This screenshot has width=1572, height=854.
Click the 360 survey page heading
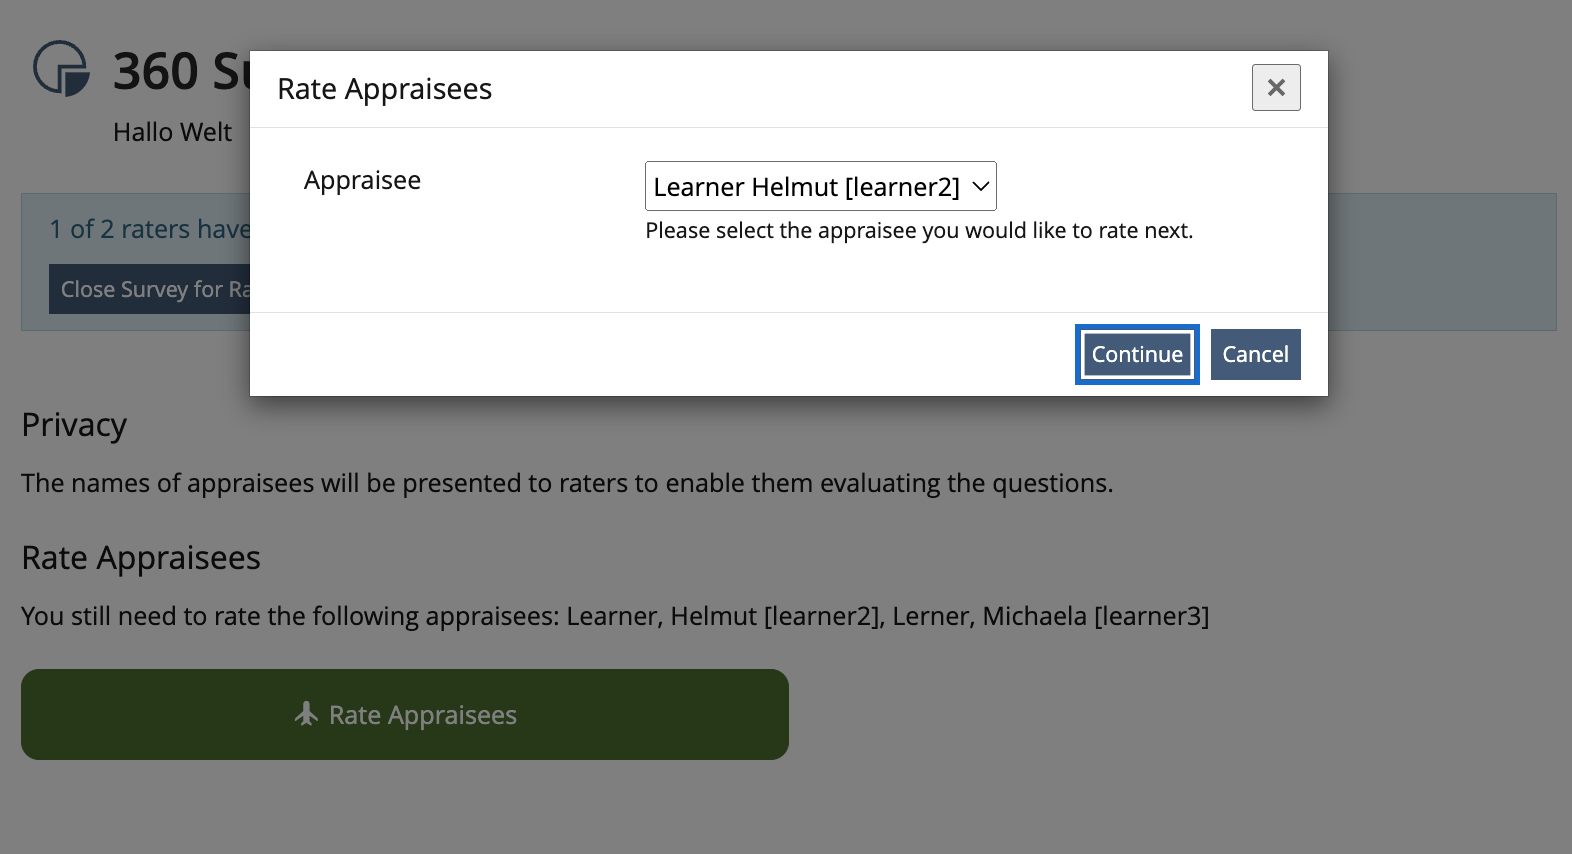tap(180, 72)
